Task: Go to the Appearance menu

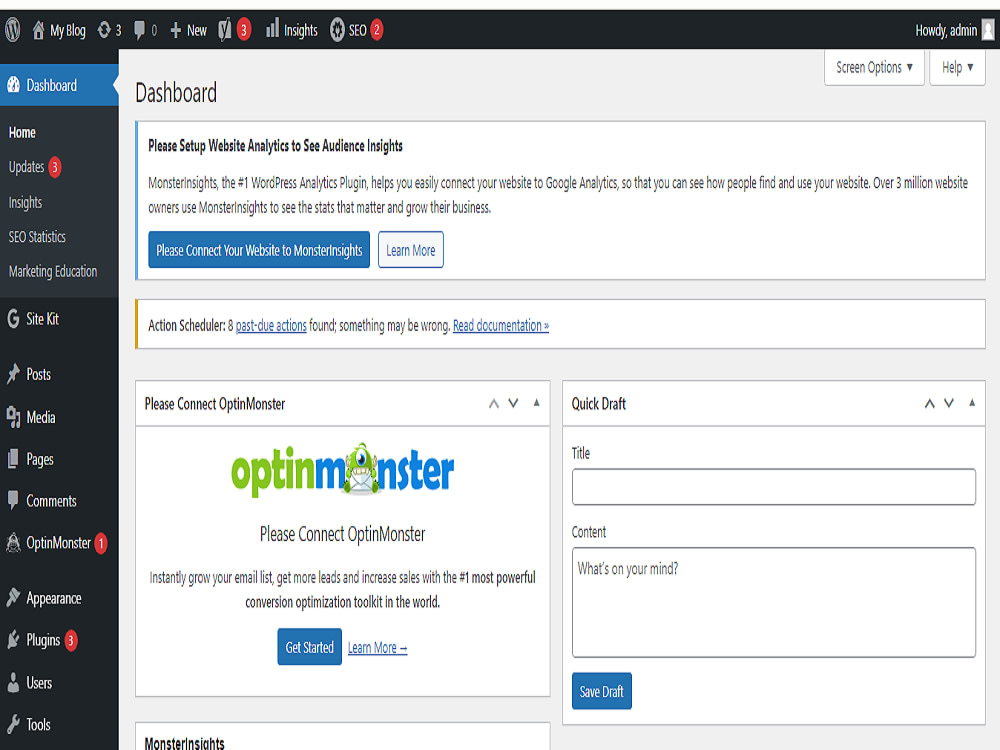Action: 54,598
